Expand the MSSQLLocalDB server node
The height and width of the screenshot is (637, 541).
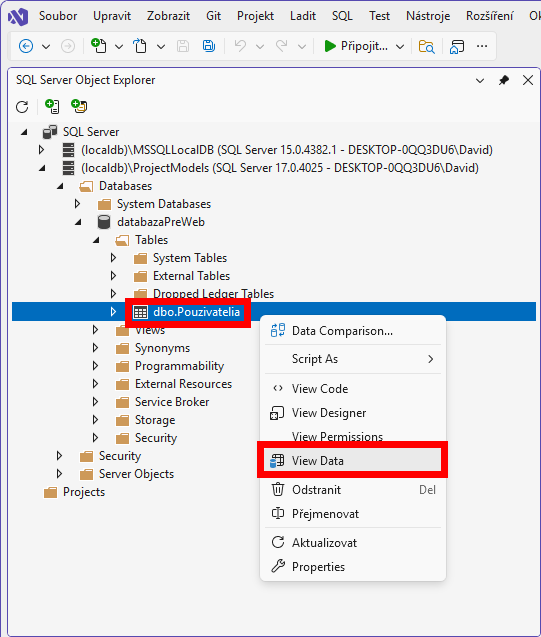coord(41,150)
